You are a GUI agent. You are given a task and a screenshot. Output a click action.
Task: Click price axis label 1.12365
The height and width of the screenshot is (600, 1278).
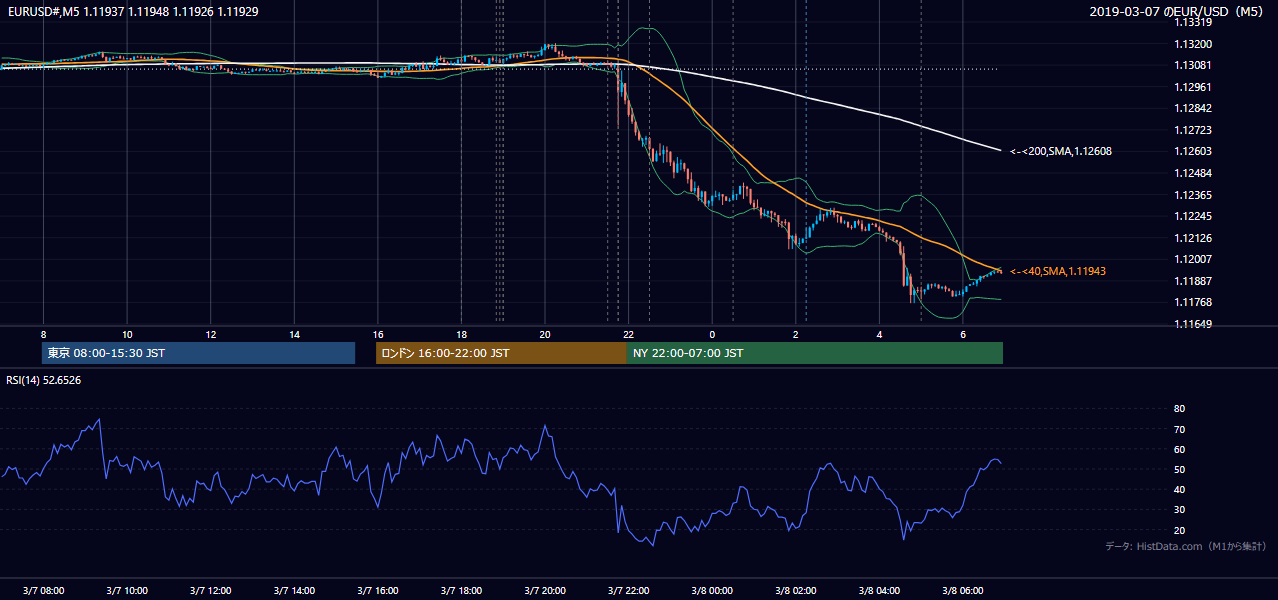click(1194, 195)
